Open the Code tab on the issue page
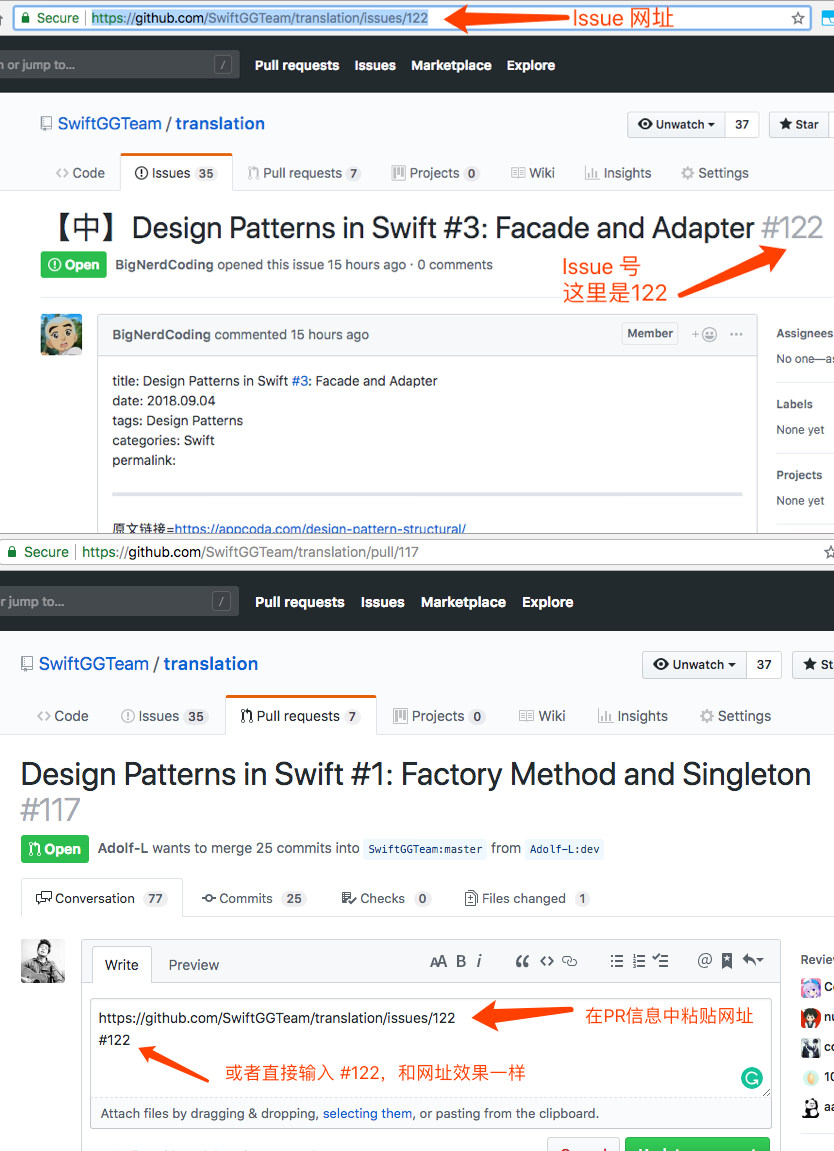834x1151 pixels. [80, 173]
